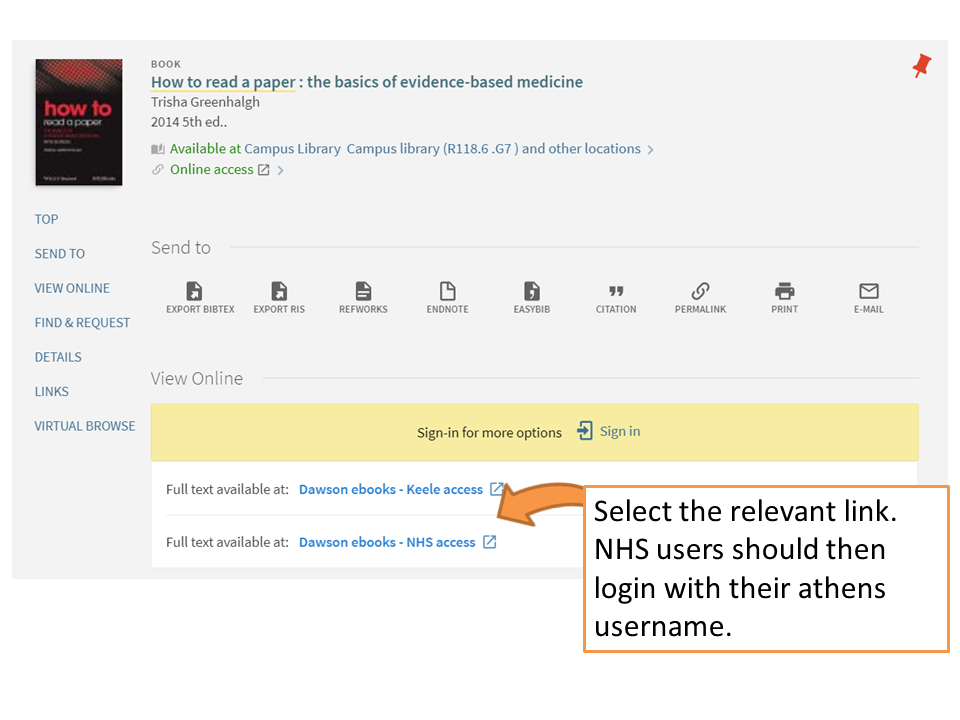Send citation to EasyBib
960x720 pixels.
click(531, 291)
